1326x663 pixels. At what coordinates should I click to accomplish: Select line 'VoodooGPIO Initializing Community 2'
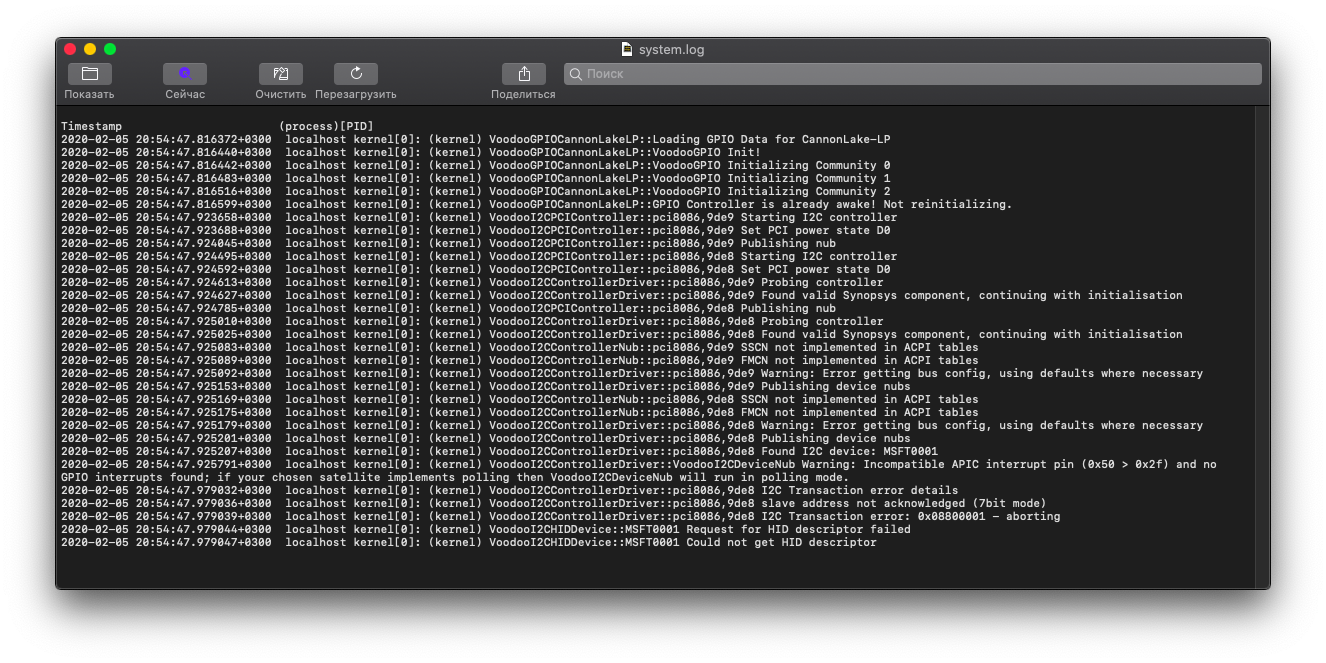click(475, 191)
